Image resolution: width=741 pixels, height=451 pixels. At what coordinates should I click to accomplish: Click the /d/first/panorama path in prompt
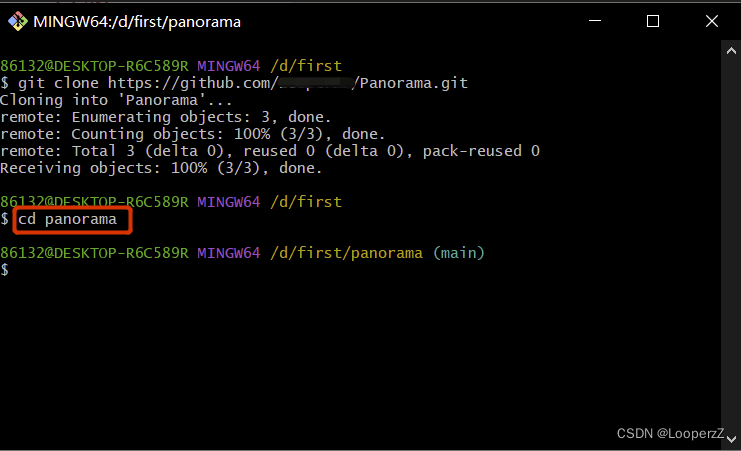[x=346, y=253]
